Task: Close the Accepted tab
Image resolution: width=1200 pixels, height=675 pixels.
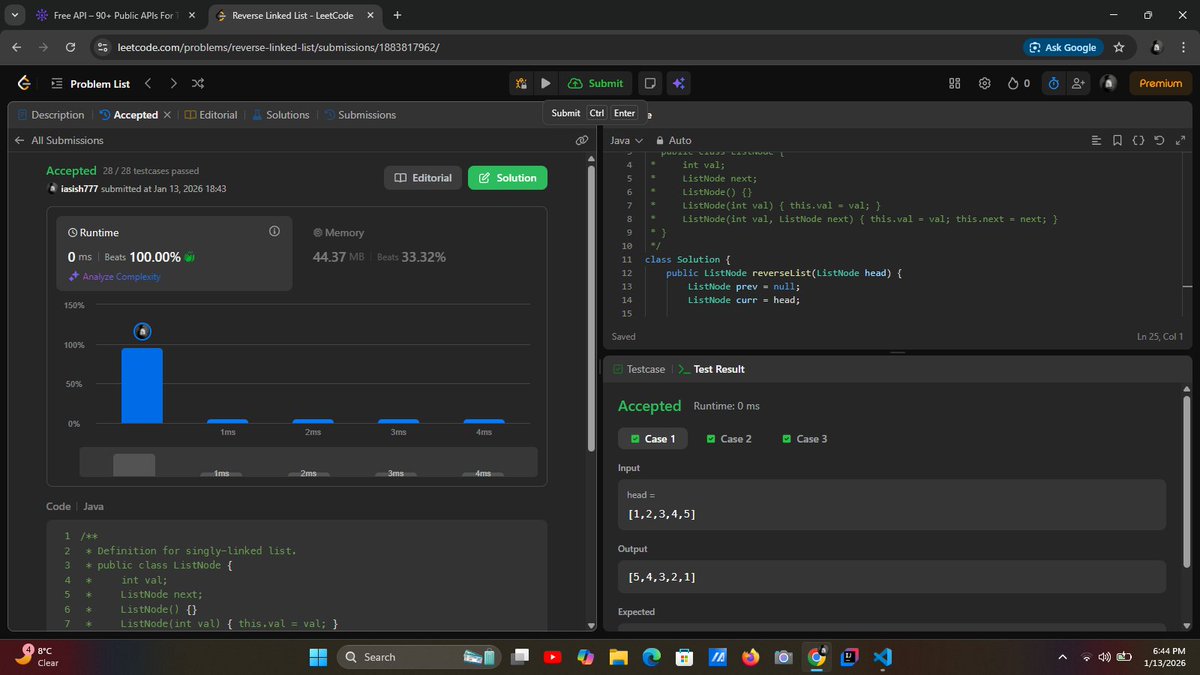Action: point(167,115)
